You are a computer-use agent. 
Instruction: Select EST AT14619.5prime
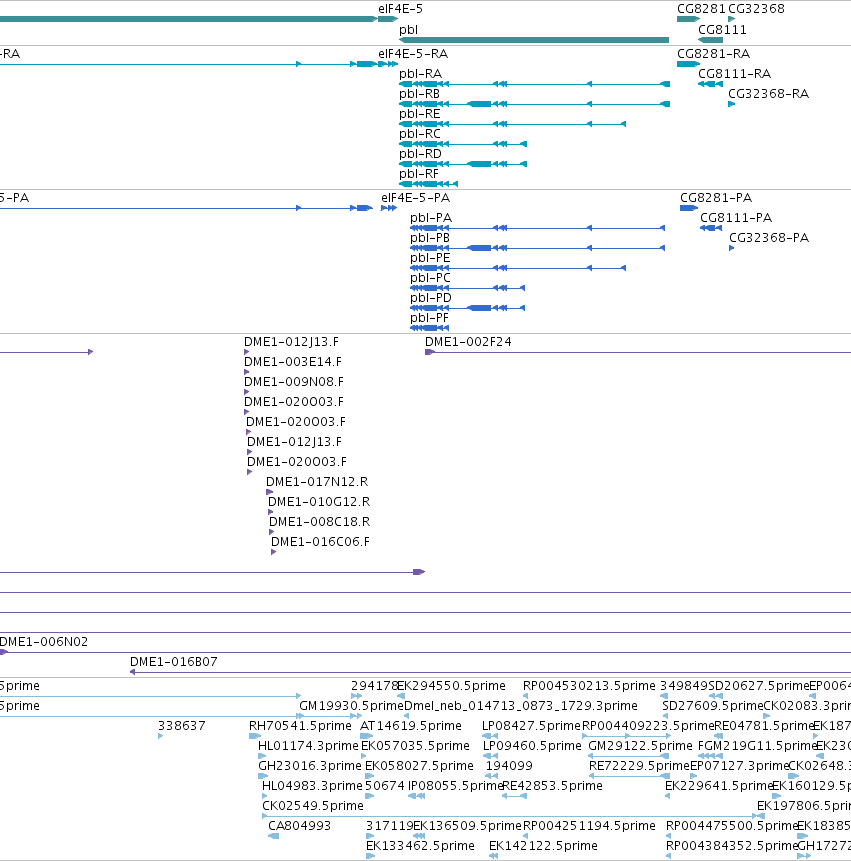[x=367, y=736]
